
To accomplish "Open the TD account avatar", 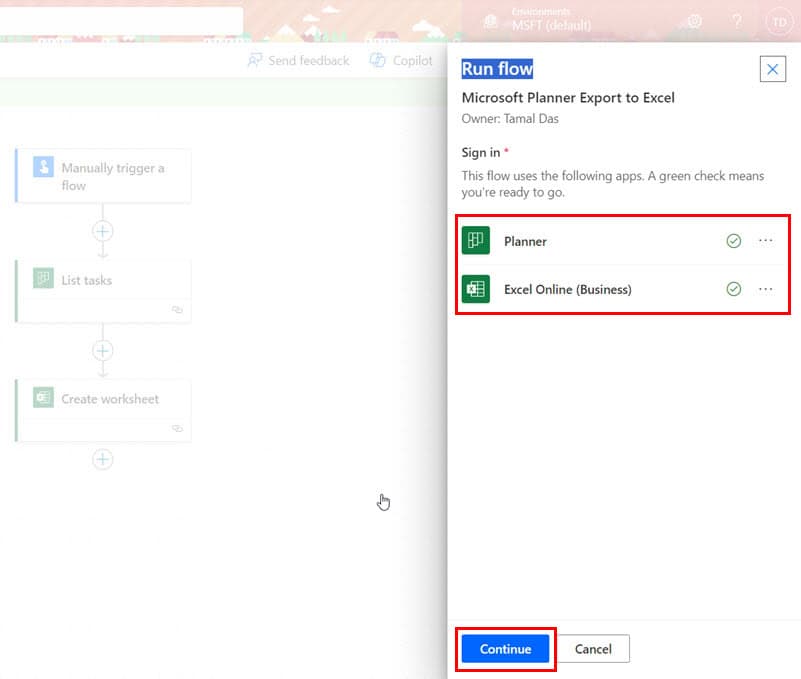I will pyautogui.click(x=779, y=22).
